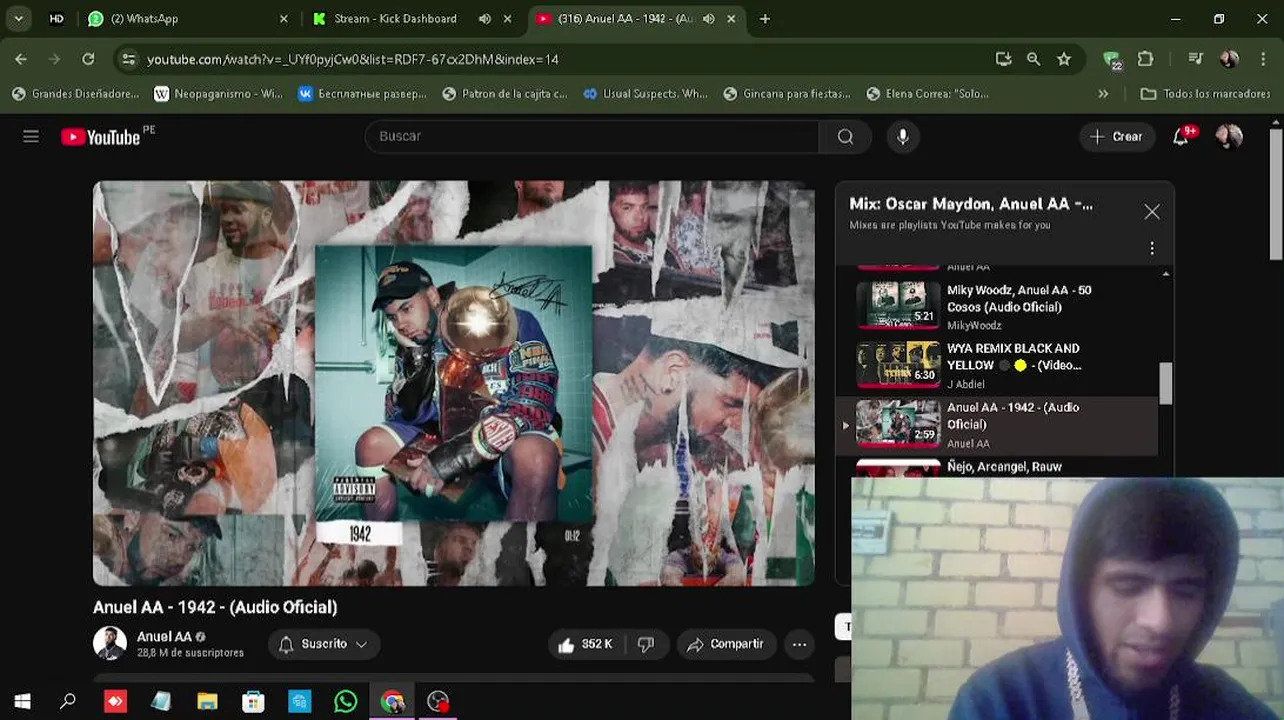The height and width of the screenshot is (720, 1284).
Task: Open WhatsApp from the taskbar
Action: 345,702
